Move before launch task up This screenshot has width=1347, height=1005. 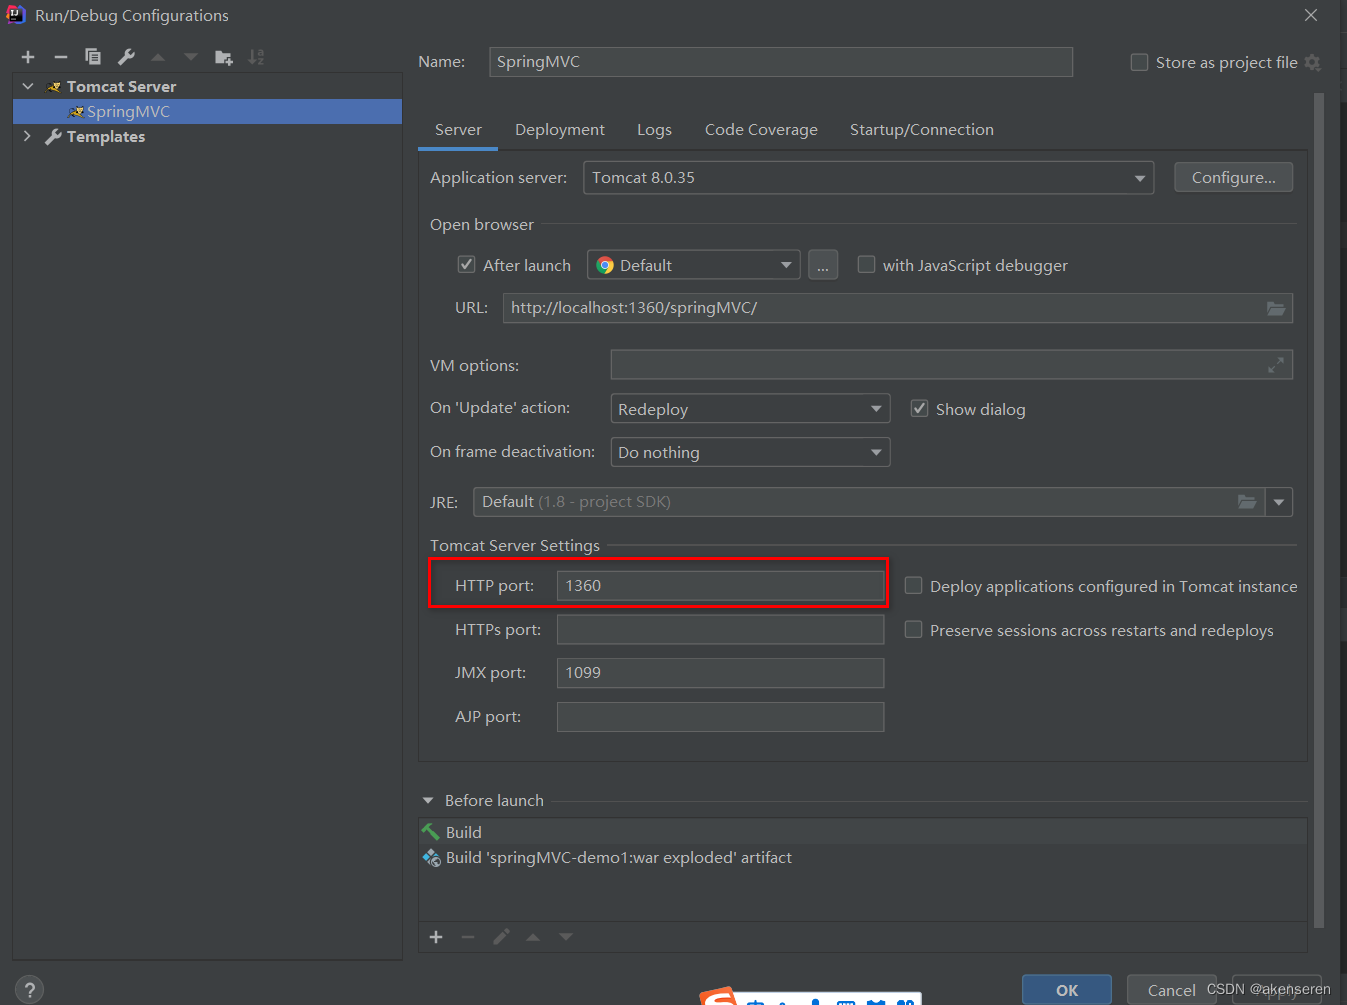(533, 937)
